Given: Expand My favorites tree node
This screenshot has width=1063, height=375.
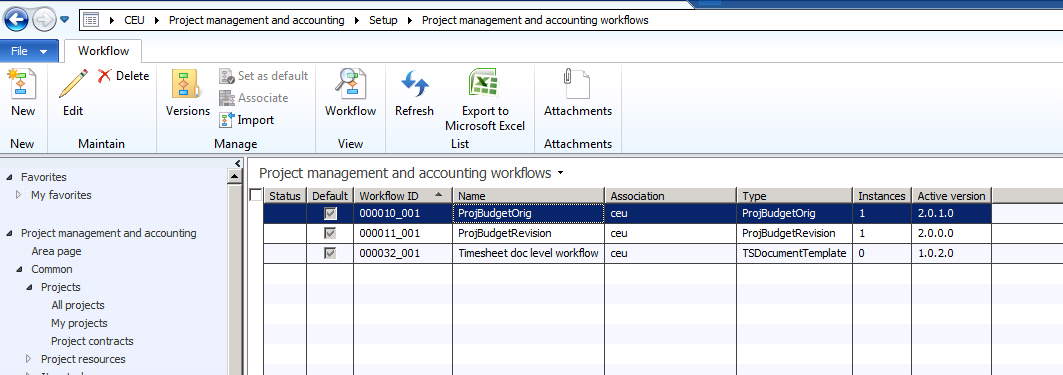Looking at the screenshot, I should pyautogui.click(x=19, y=195).
